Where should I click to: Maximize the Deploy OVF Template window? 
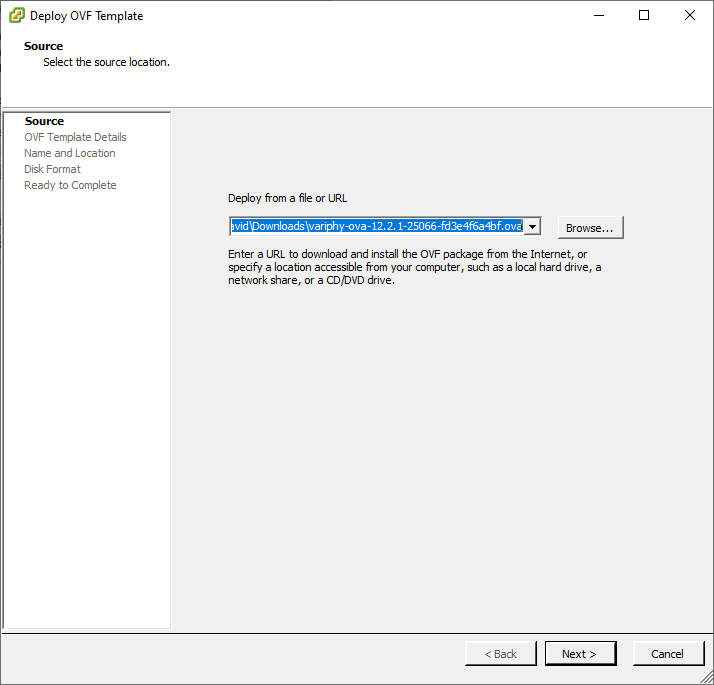click(644, 15)
